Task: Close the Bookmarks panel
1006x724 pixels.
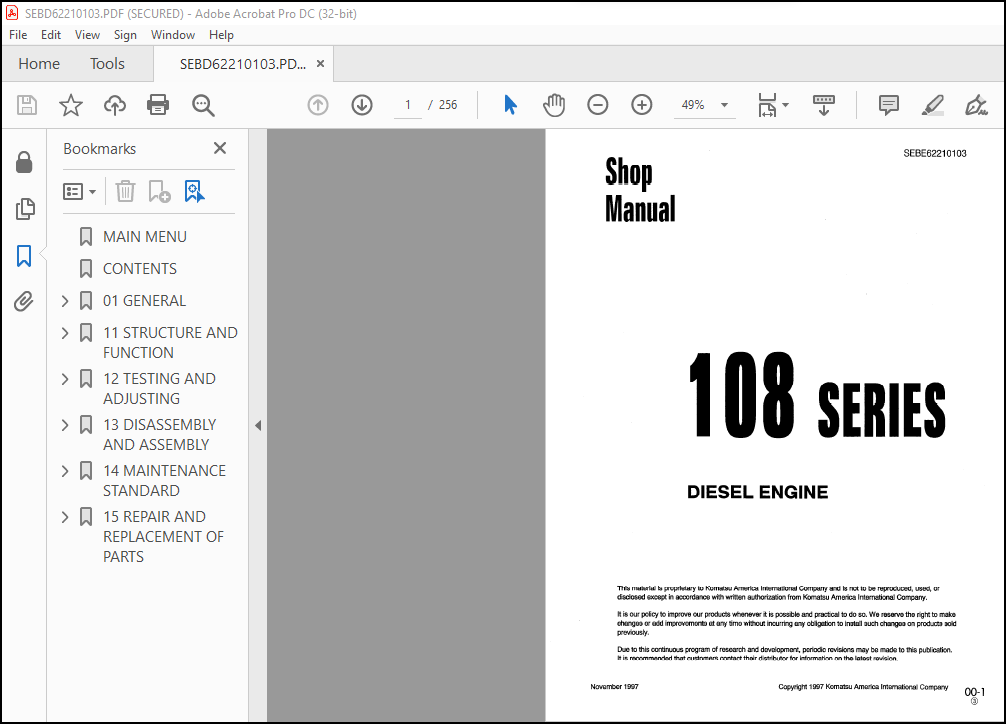Action: coord(219,148)
